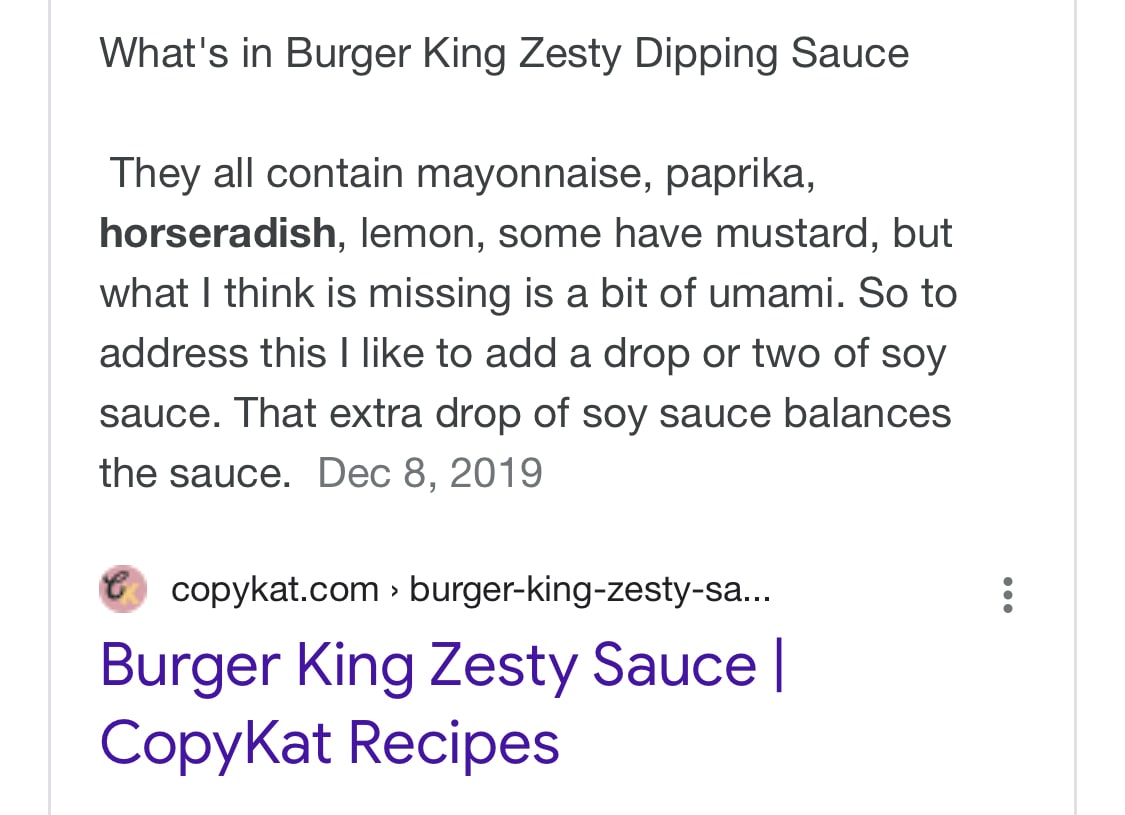Visit the copykat.com breadcrumb URL
The height and width of the screenshot is (815, 1125).
pos(275,589)
